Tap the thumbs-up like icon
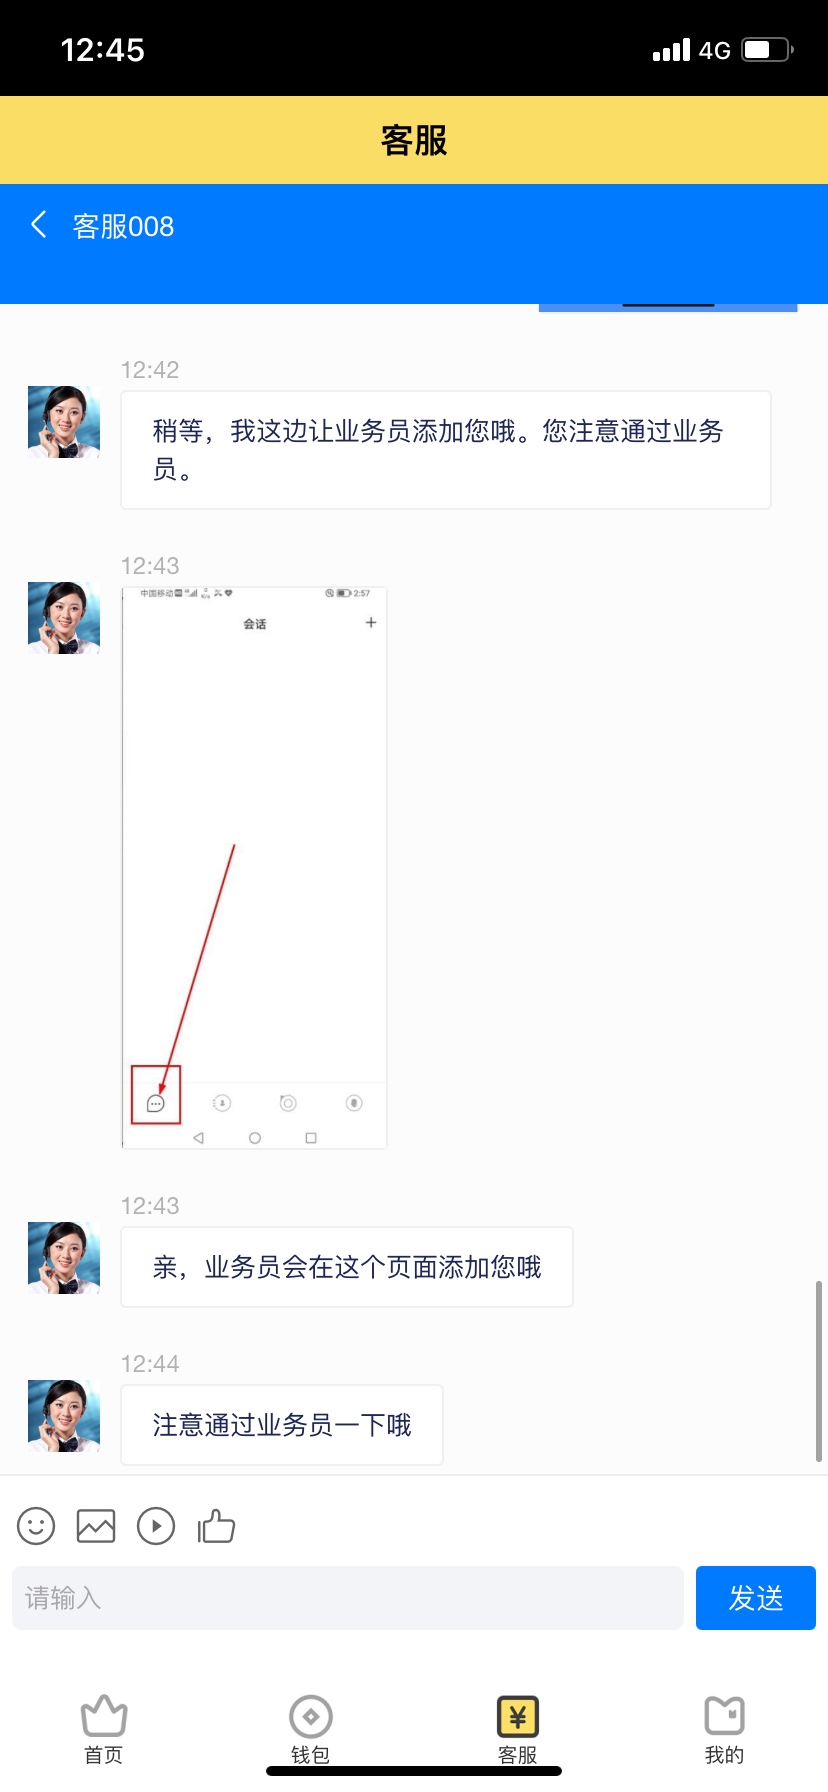 (x=216, y=1526)
